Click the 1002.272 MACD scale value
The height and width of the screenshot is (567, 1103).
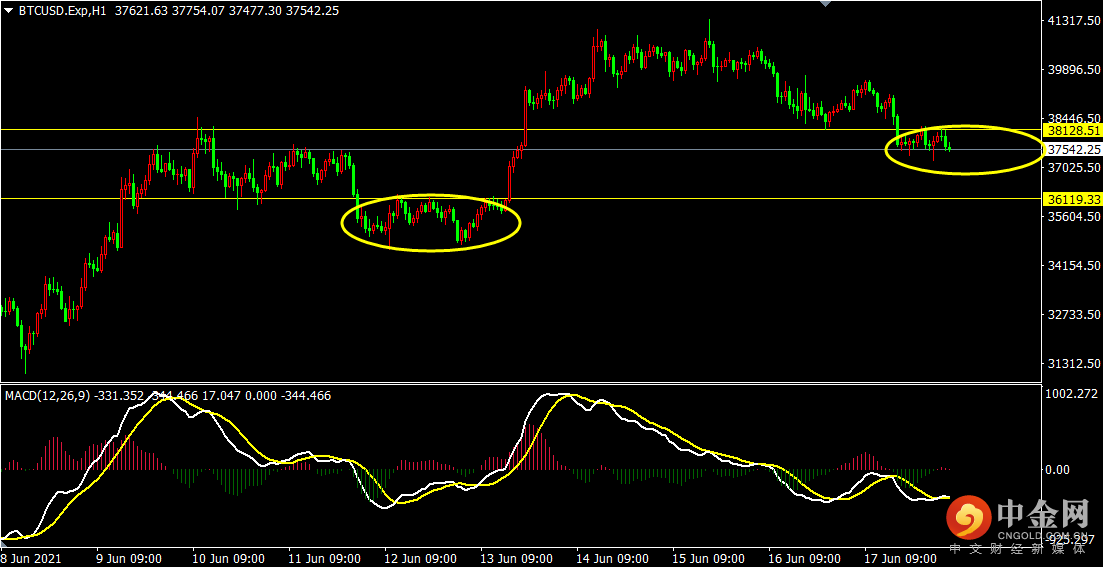tap(1073, 393)
